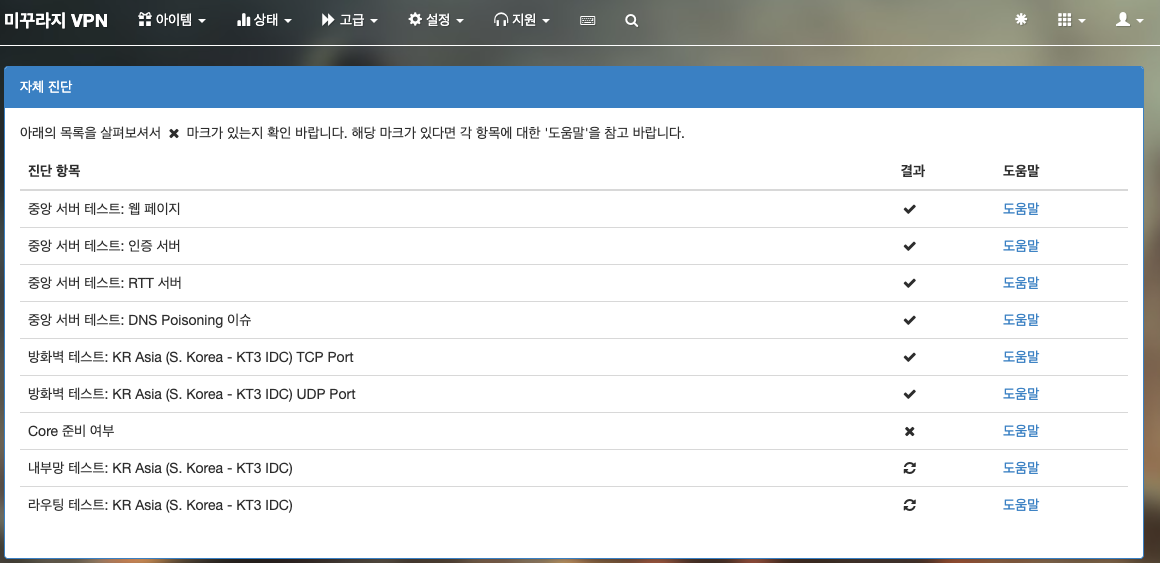
Task: Click the asterisk icon in top bar
Action: pos(1021,20)
